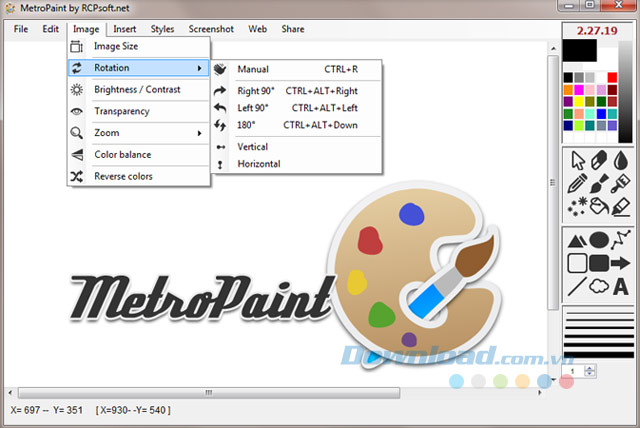Pick the magenta color swatch
Viewport: 640px width, 428px height.
coord(579,89)
